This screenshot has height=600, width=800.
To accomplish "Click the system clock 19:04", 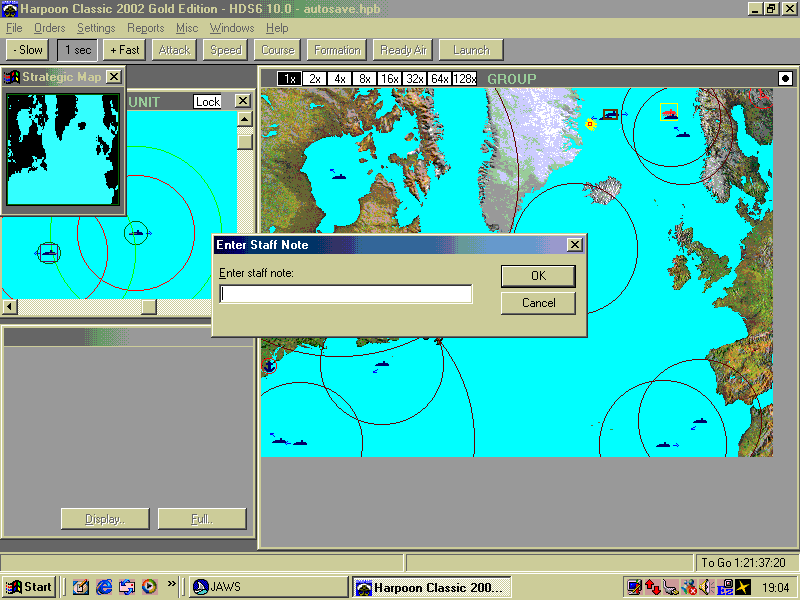I will coord(775,588).
